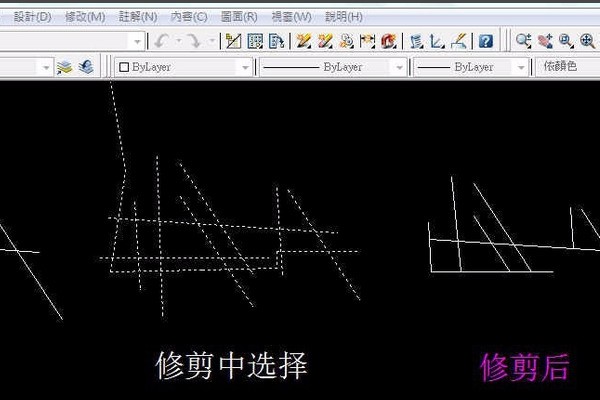Click the magenta 修剪后 text label
This screenshot has height=400, width=600.
pyautogui.click(x=525, y=367)
